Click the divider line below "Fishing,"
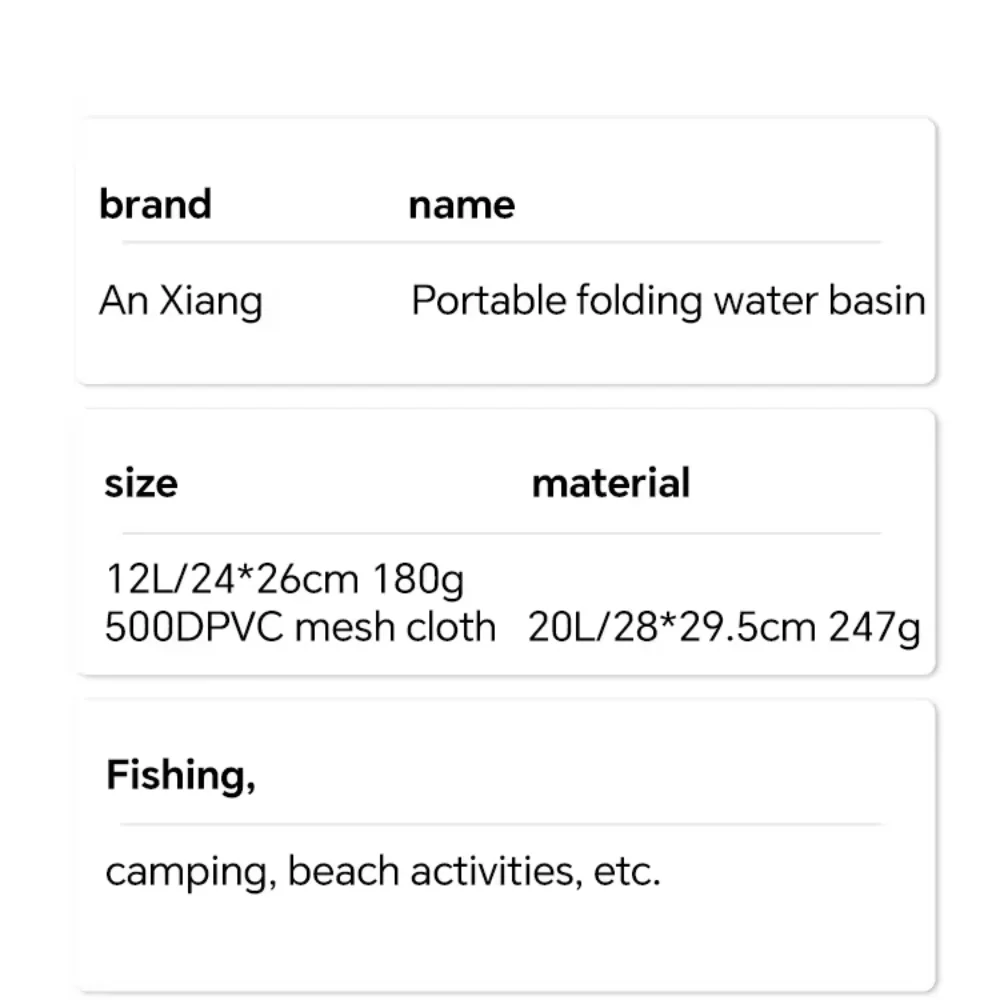The height and width of the screenshot is (1000, 1000). pos(500,824)
